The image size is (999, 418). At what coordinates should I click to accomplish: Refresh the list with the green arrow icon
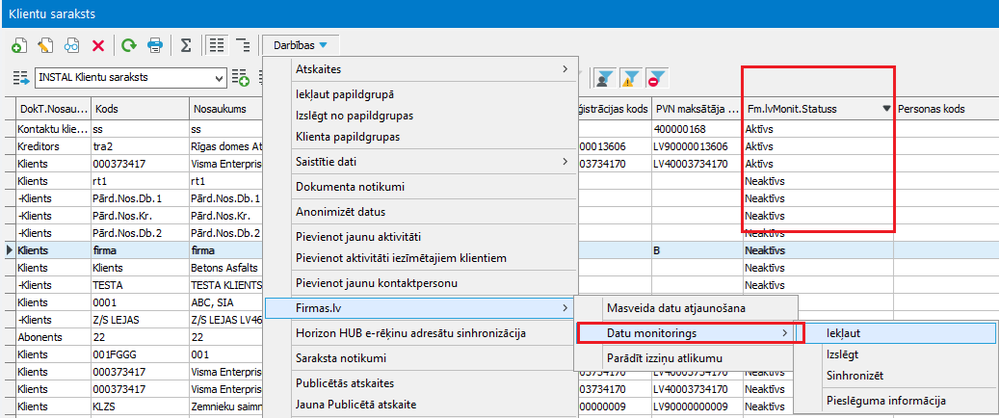[128, 45]
